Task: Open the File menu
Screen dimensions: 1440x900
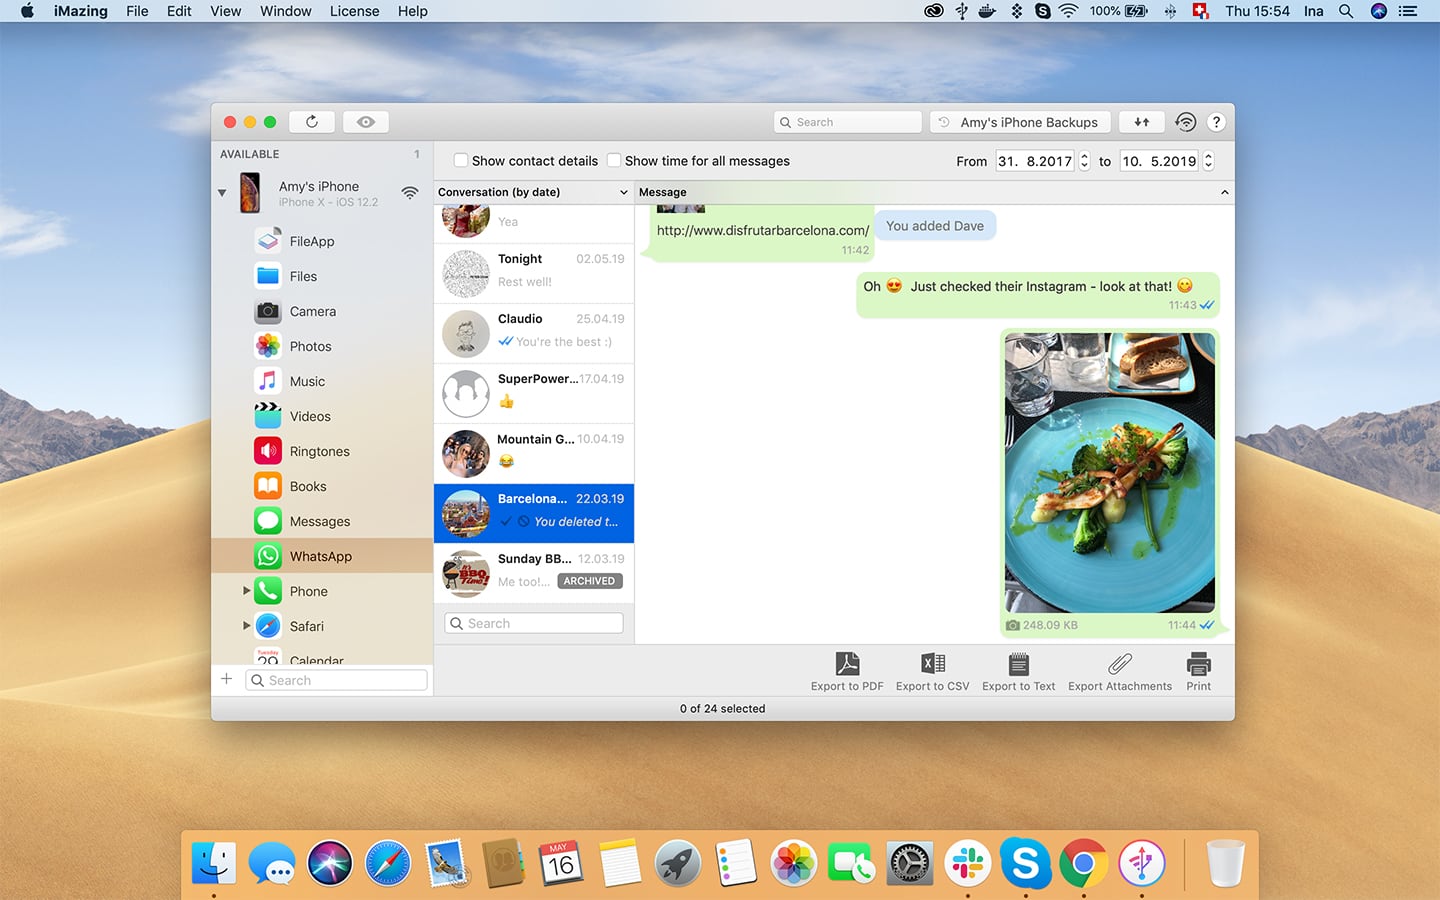Action: (x=137, y=11)
